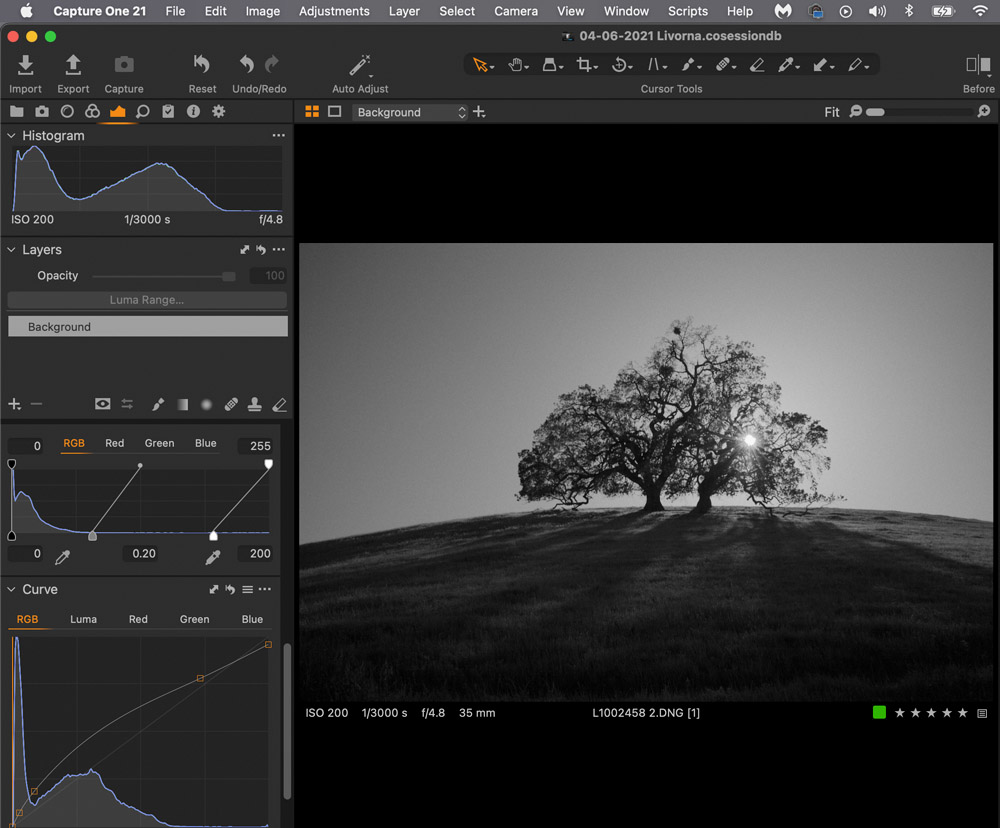The height and width of the screenshot is (828, 1000).
Task: Delete layer with the minus icon
Action: [x=36, y=404]
